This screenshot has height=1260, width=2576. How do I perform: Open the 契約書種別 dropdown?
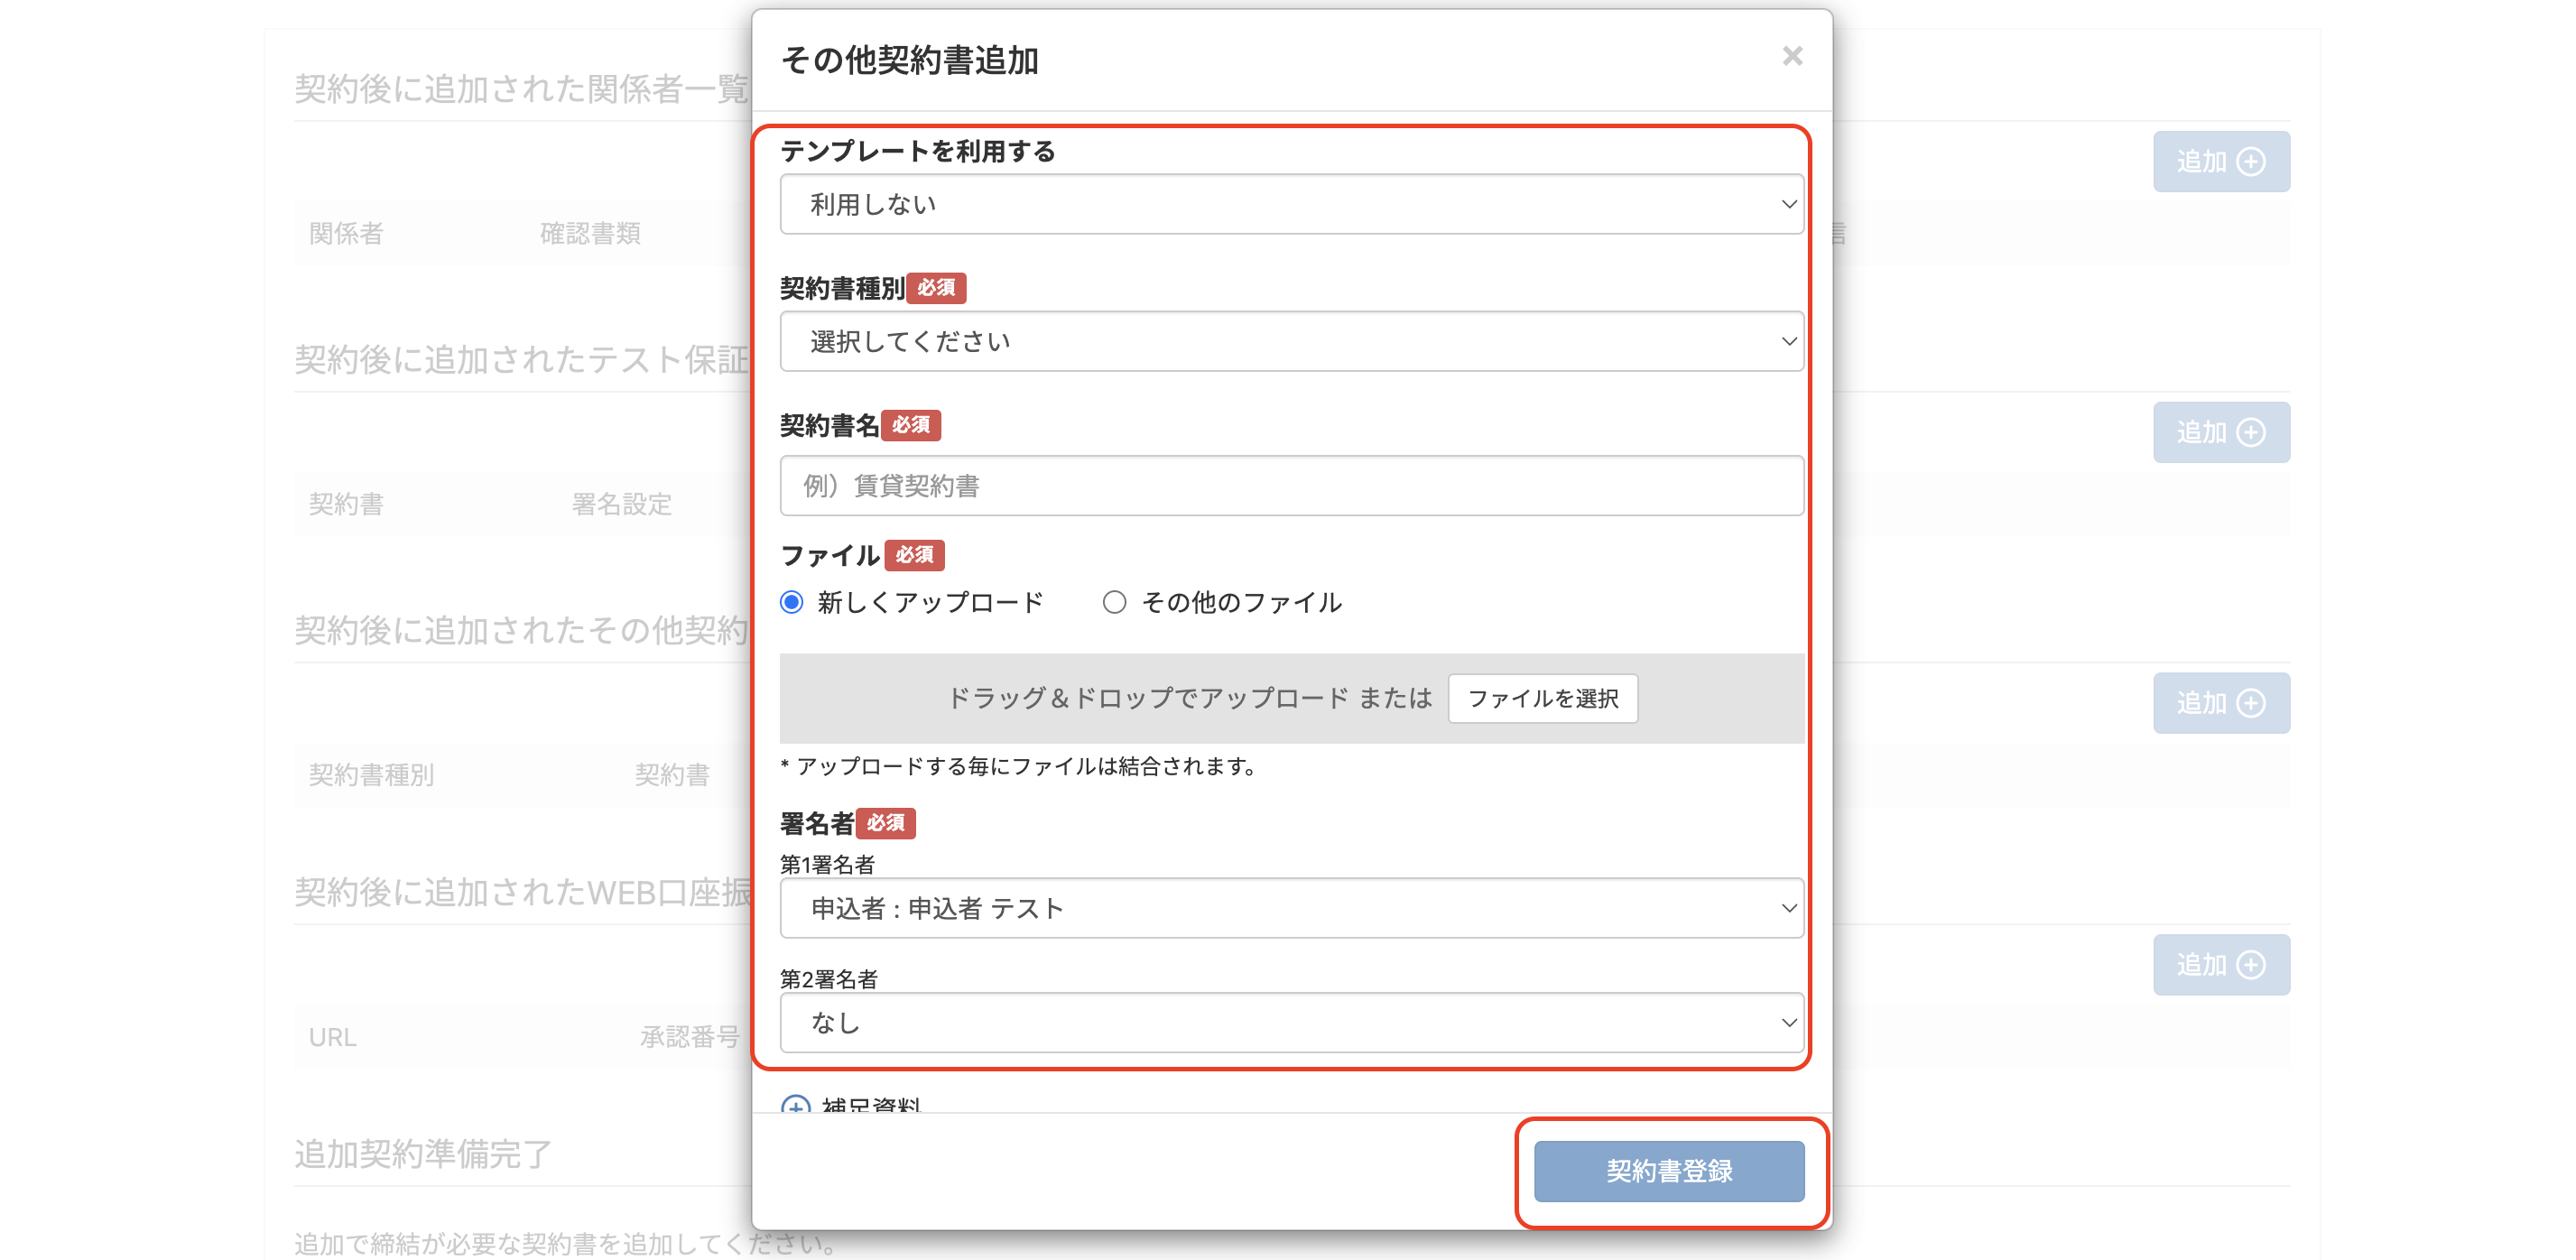(x=1291, y=341)
